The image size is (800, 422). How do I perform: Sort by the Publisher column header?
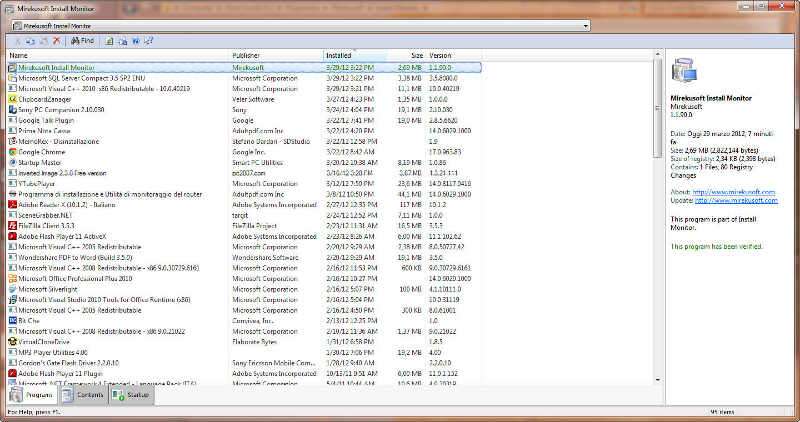pyautogui.click(x=277, y=55)
